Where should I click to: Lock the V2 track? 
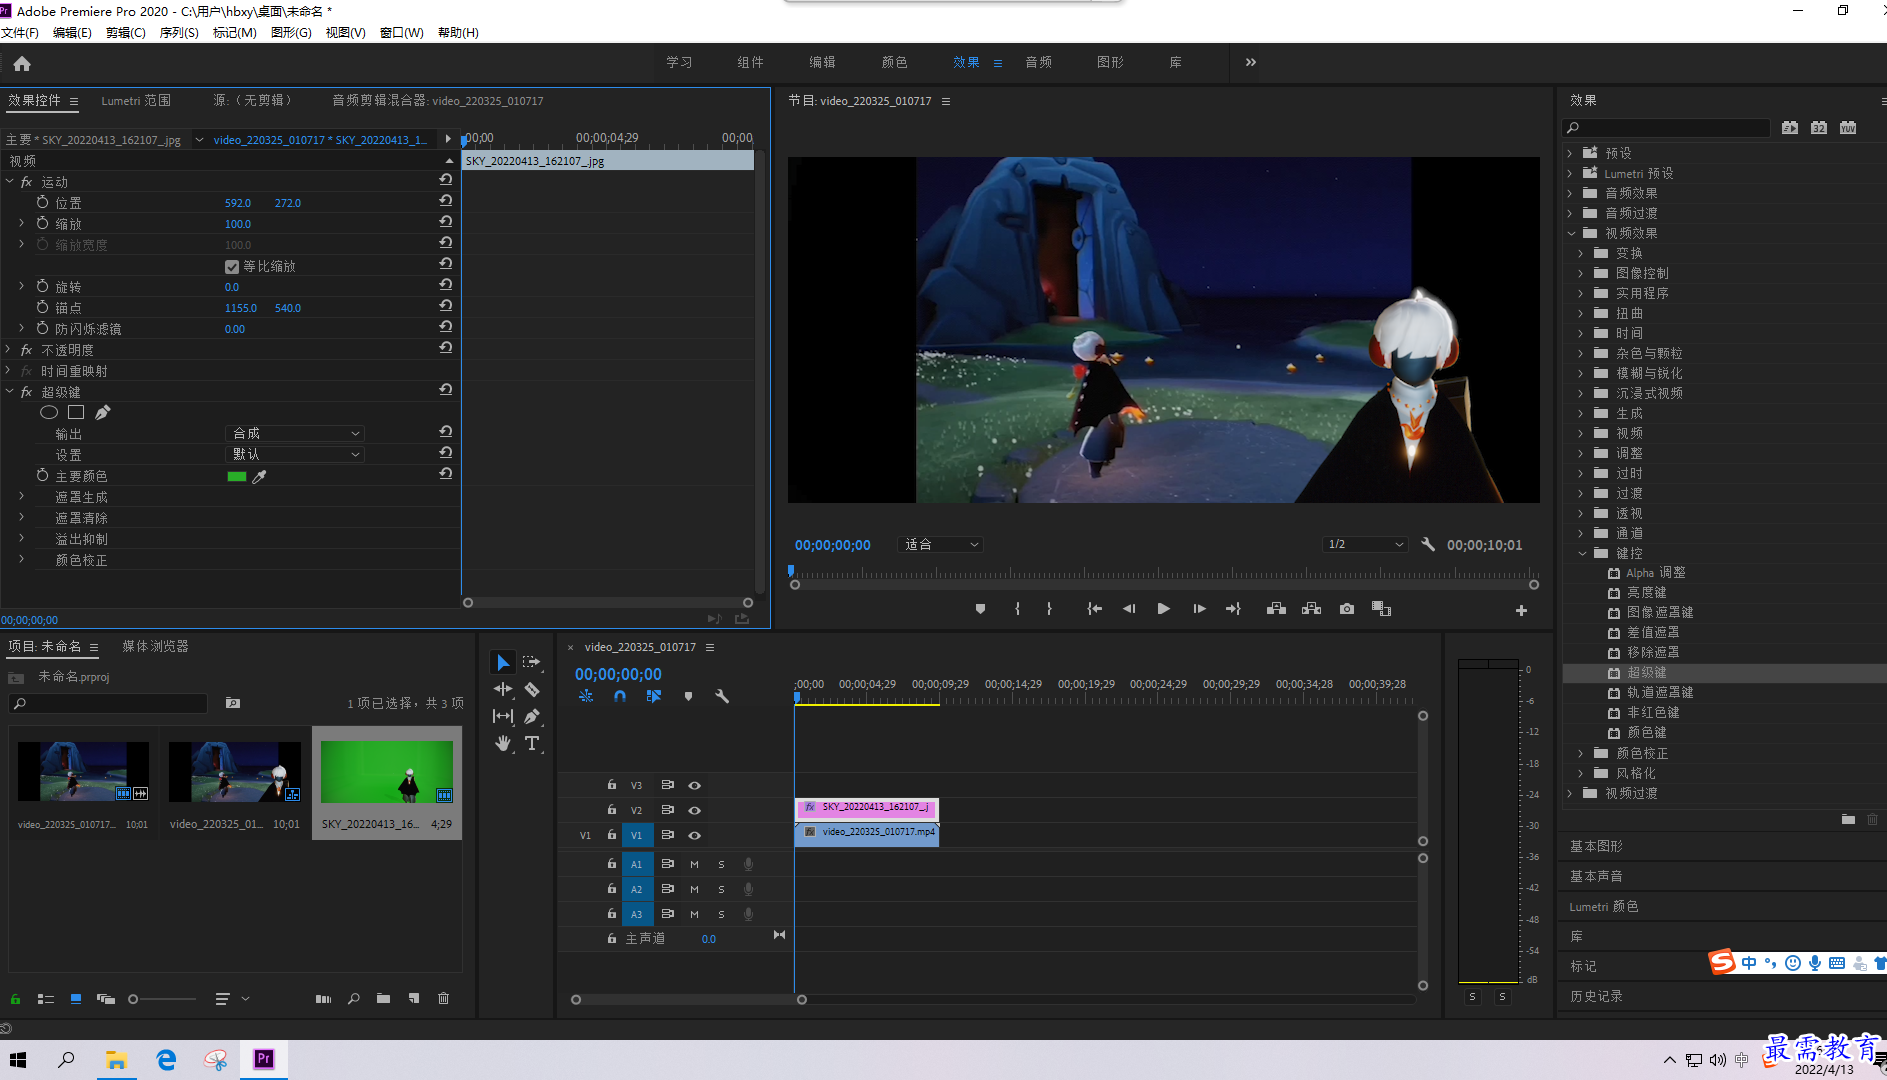click(x=612, y=810)
